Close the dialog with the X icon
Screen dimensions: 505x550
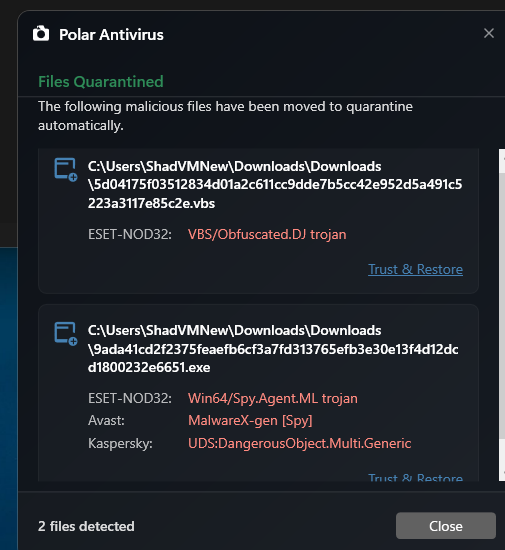489,34
